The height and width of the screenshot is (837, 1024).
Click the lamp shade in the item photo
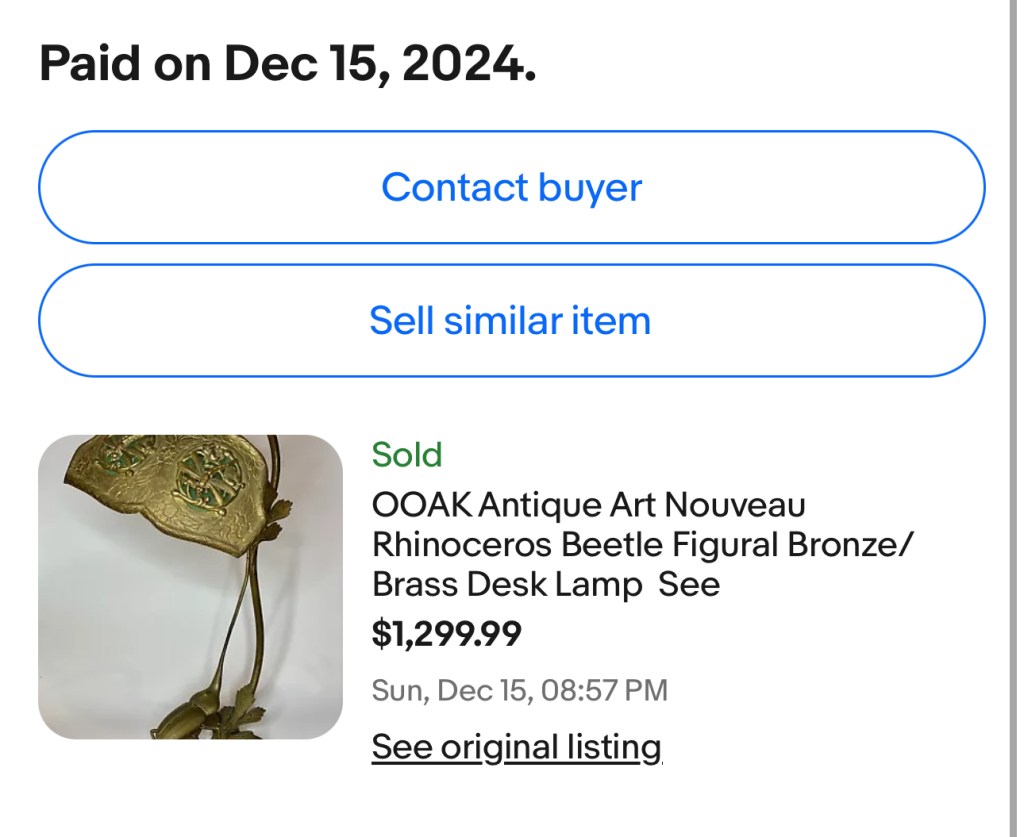(x=170, y=490)
